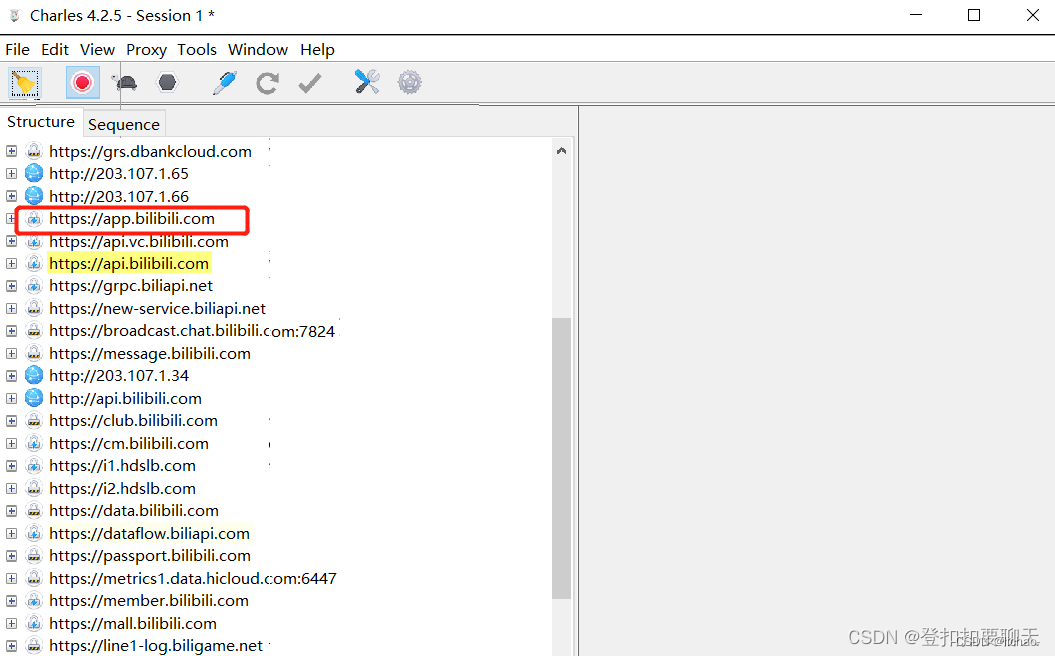Select https://member.bilibili.com host
Viewport: 1055px width, 656px height.
click(149, 600)
